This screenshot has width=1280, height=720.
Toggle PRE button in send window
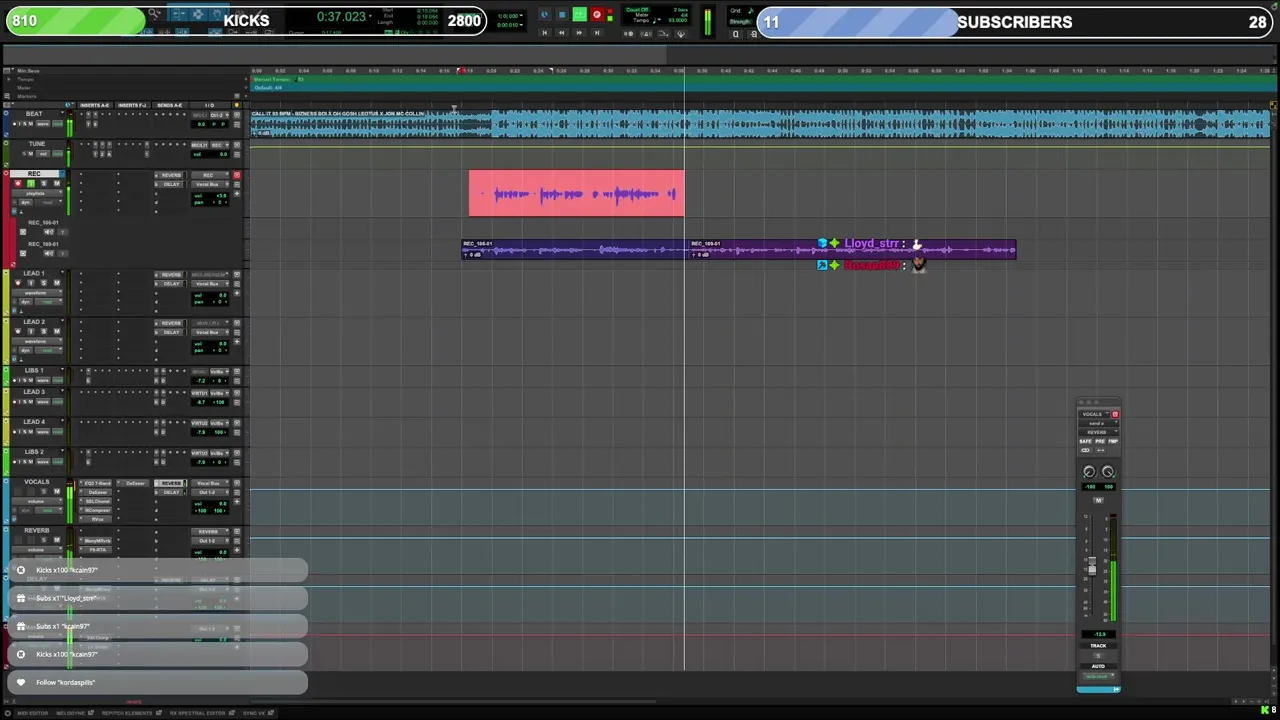(x=1100, y=441)
